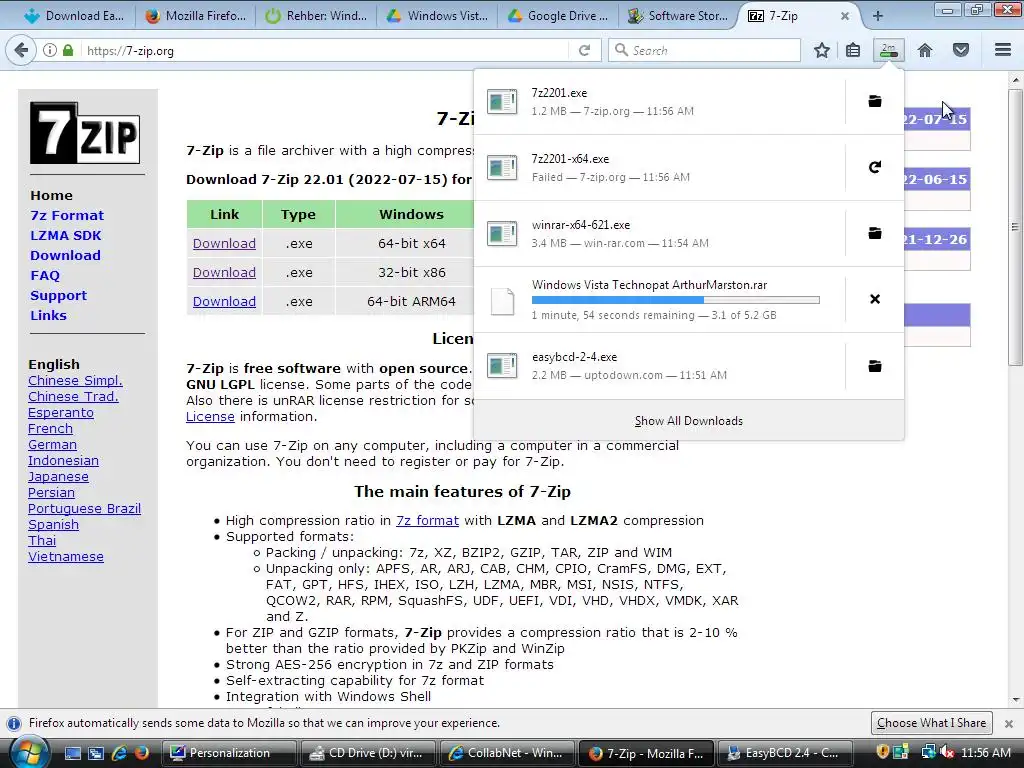
Task: Open EasyBCD 2.4 taskbar window
Action: (x=785, y=753)
